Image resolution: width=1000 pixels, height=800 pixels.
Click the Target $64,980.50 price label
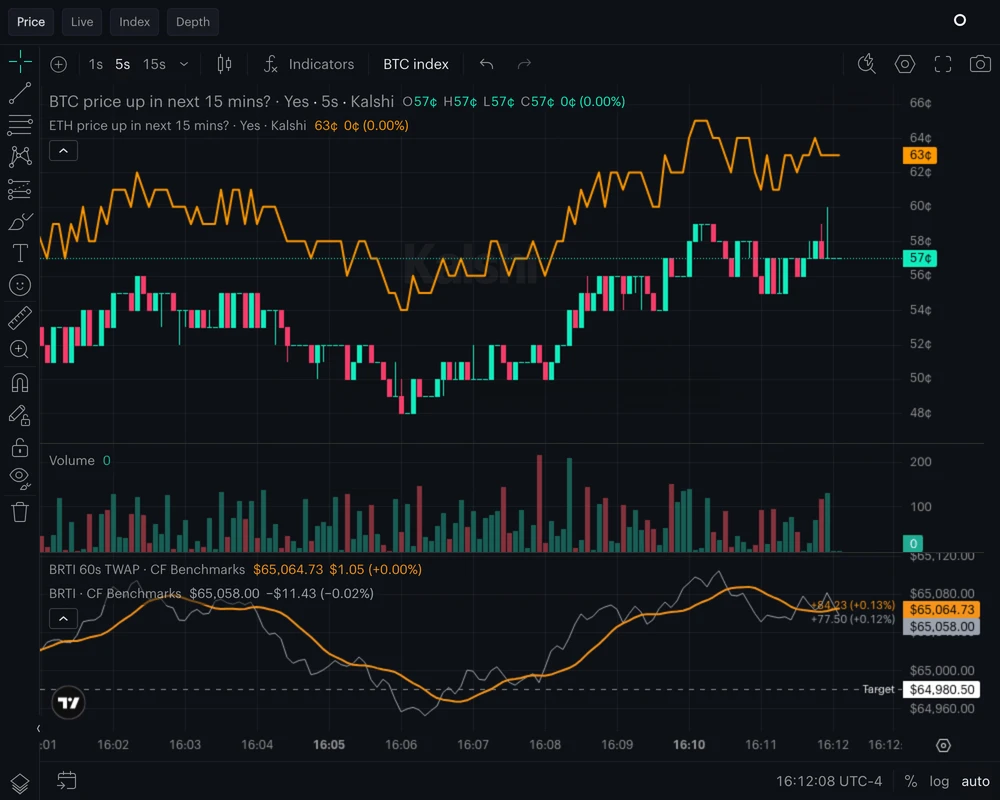pos(941,690)
